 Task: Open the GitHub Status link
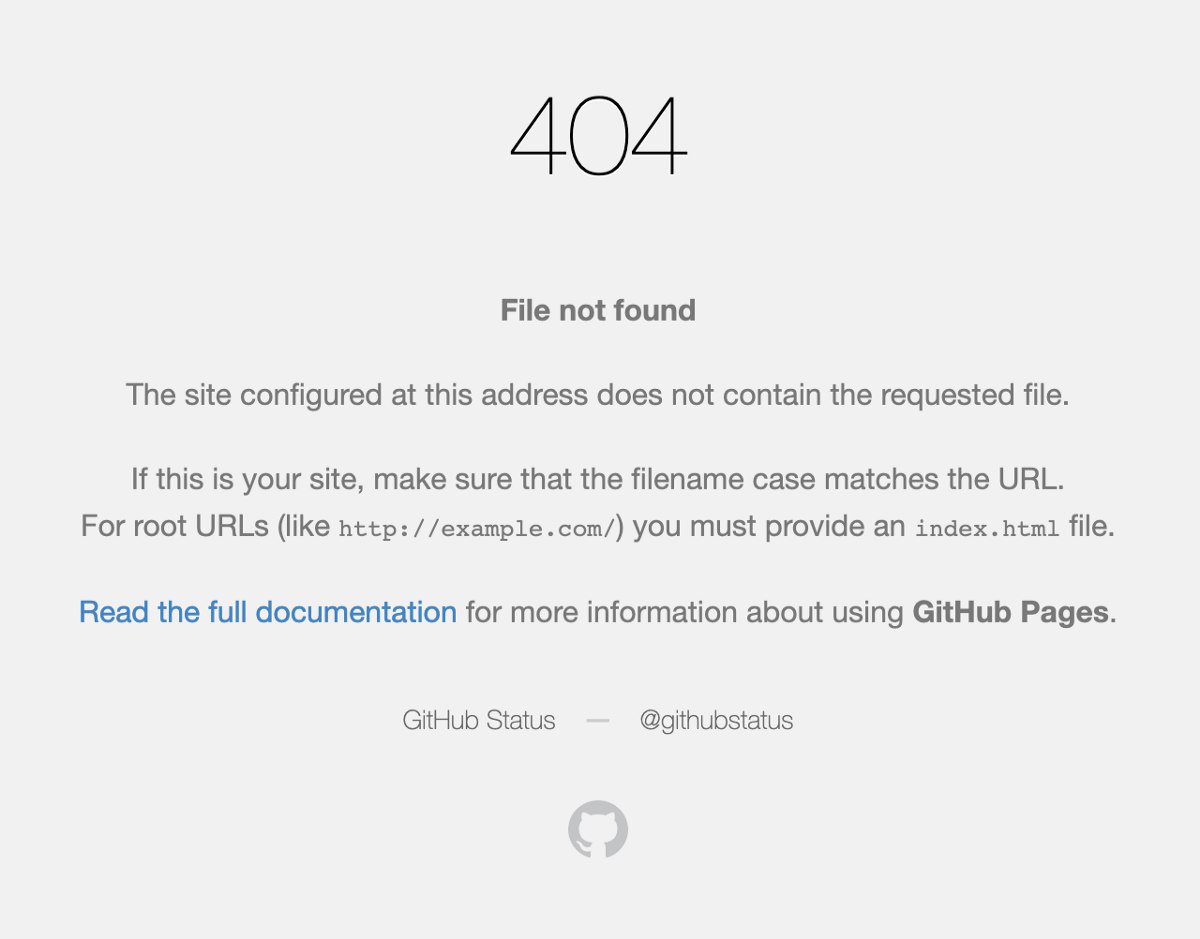pos(479,720)
